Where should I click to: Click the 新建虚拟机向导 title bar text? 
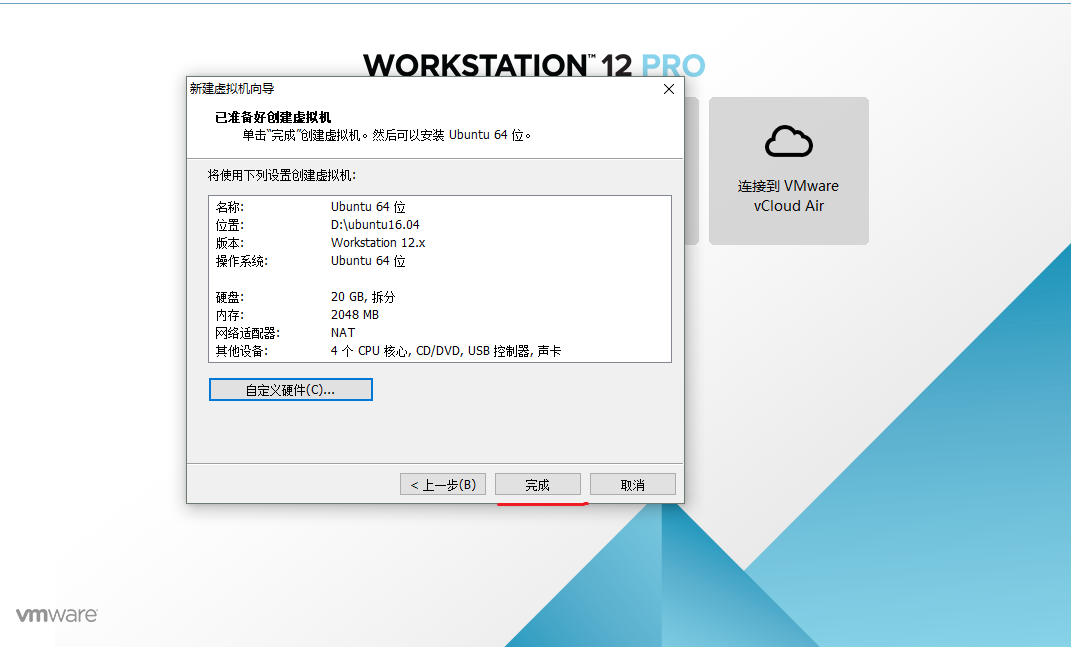232,89
